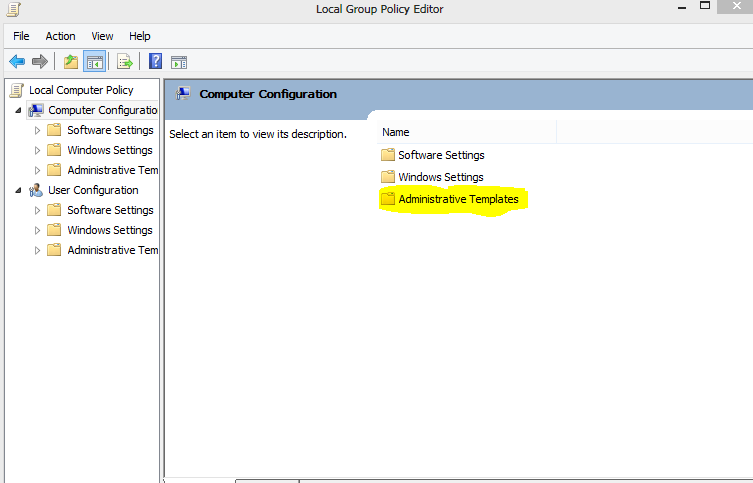Viewport: 753px width, 483px height.
Task: Click Software Settings folder icon in Name list
Action: (388, 155)
